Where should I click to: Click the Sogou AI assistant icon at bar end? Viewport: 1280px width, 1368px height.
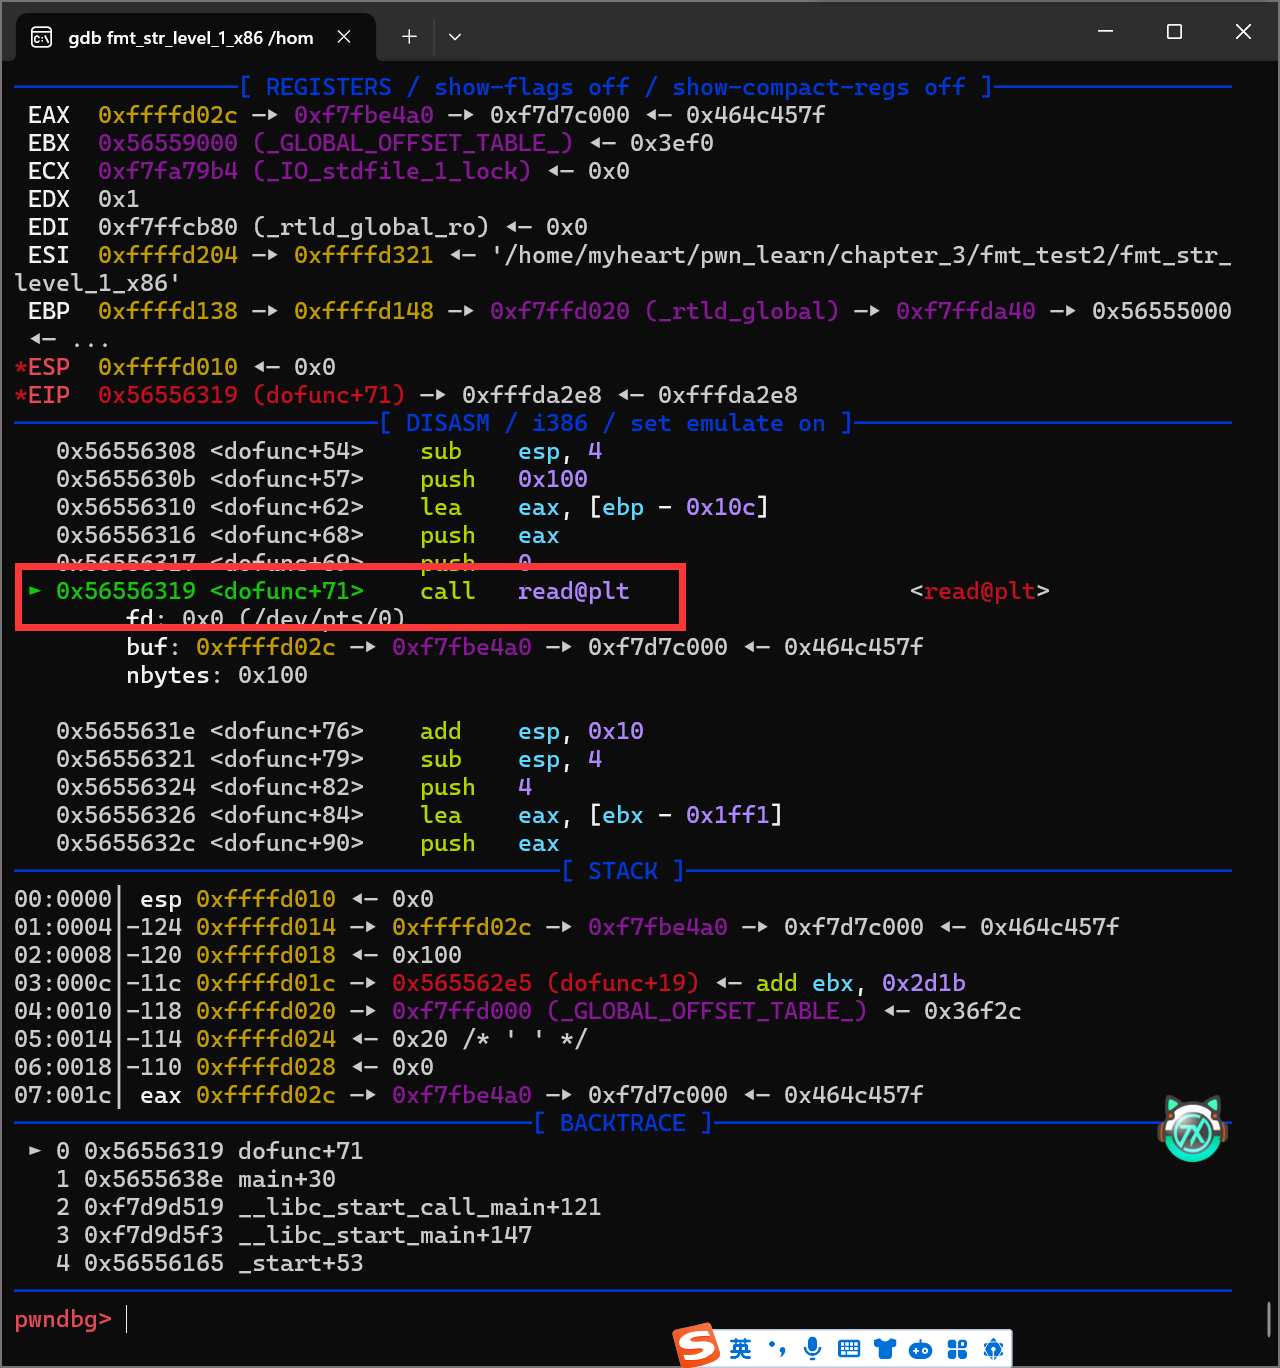tap(993, 1349)
